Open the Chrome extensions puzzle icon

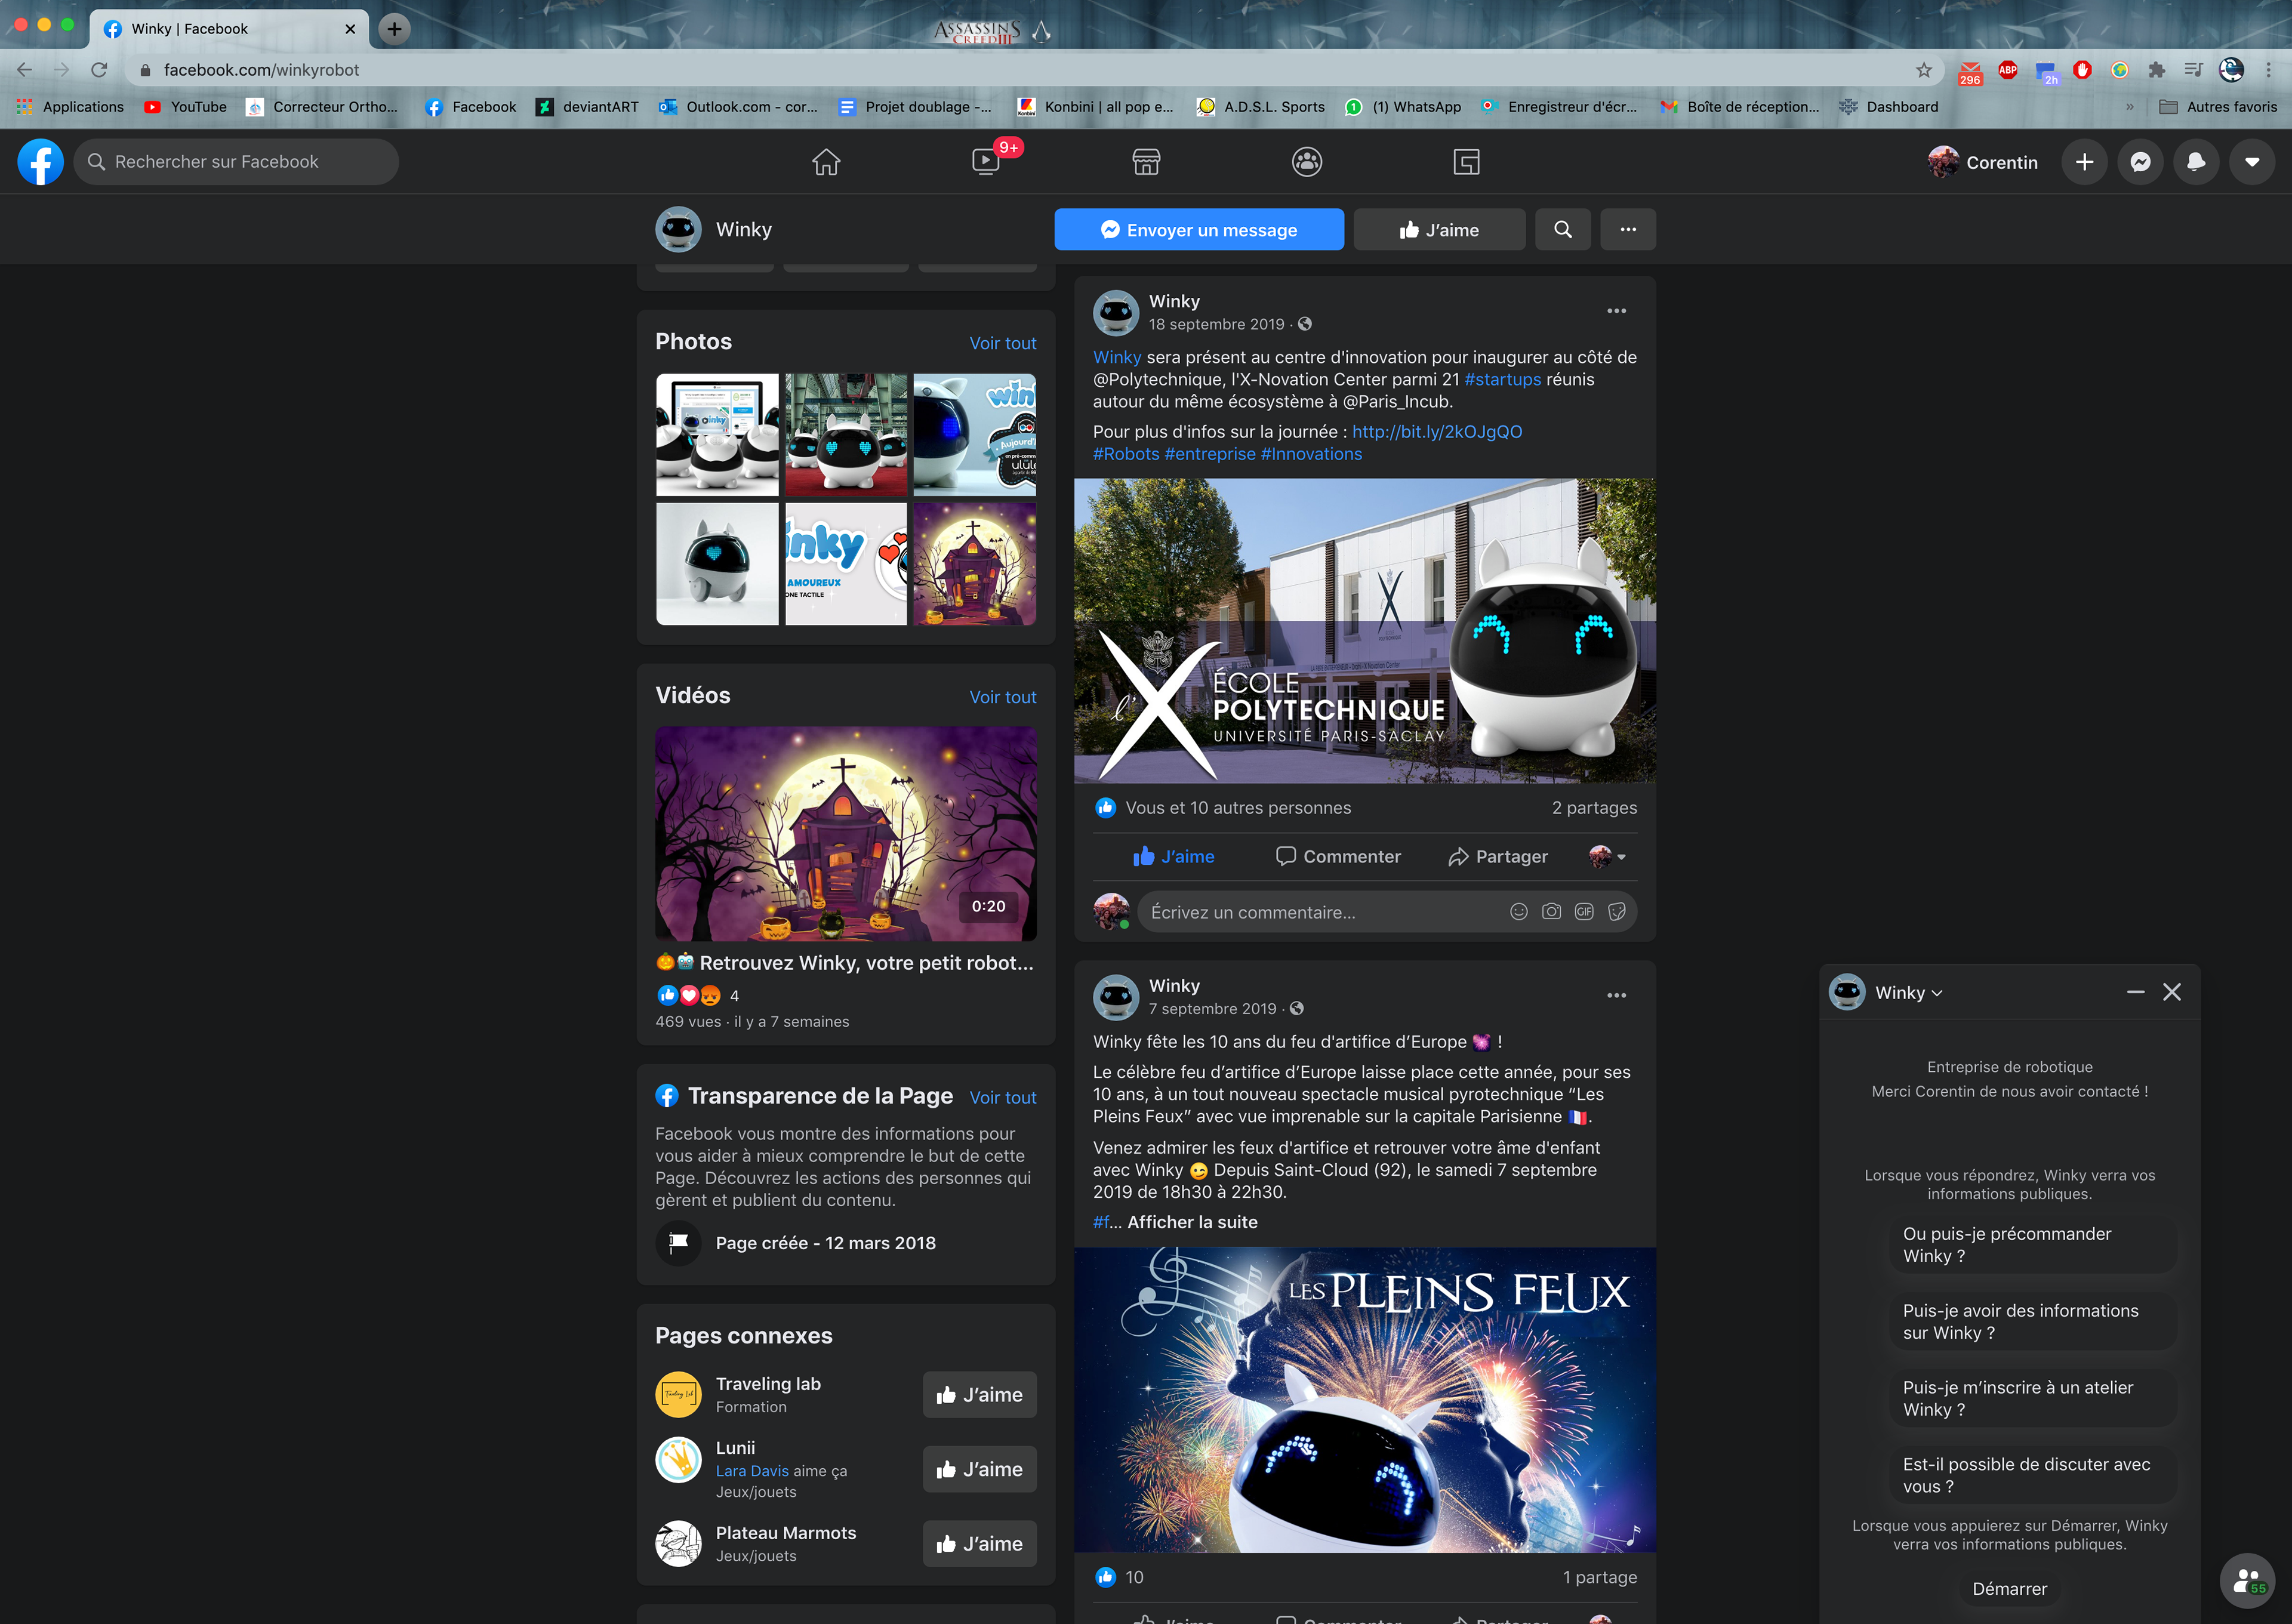pyautogui.click(x=2157, y=70)
